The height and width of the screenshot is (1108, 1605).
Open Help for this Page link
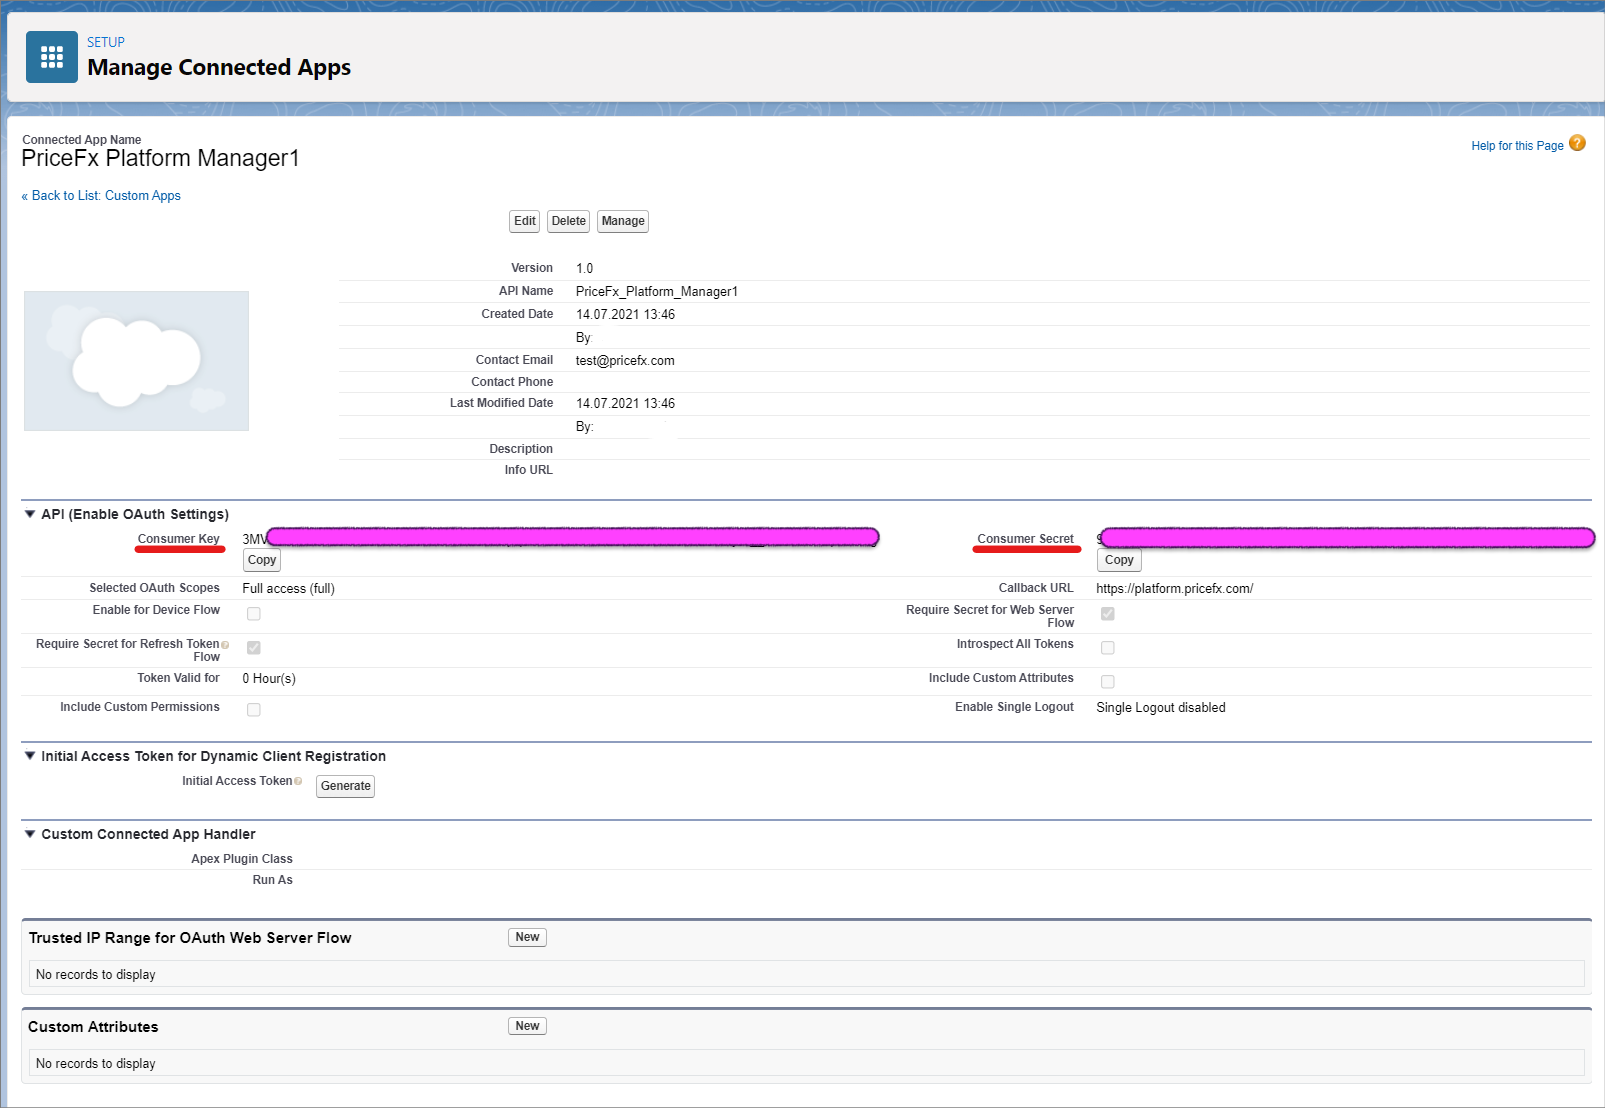click(1517, 146)
